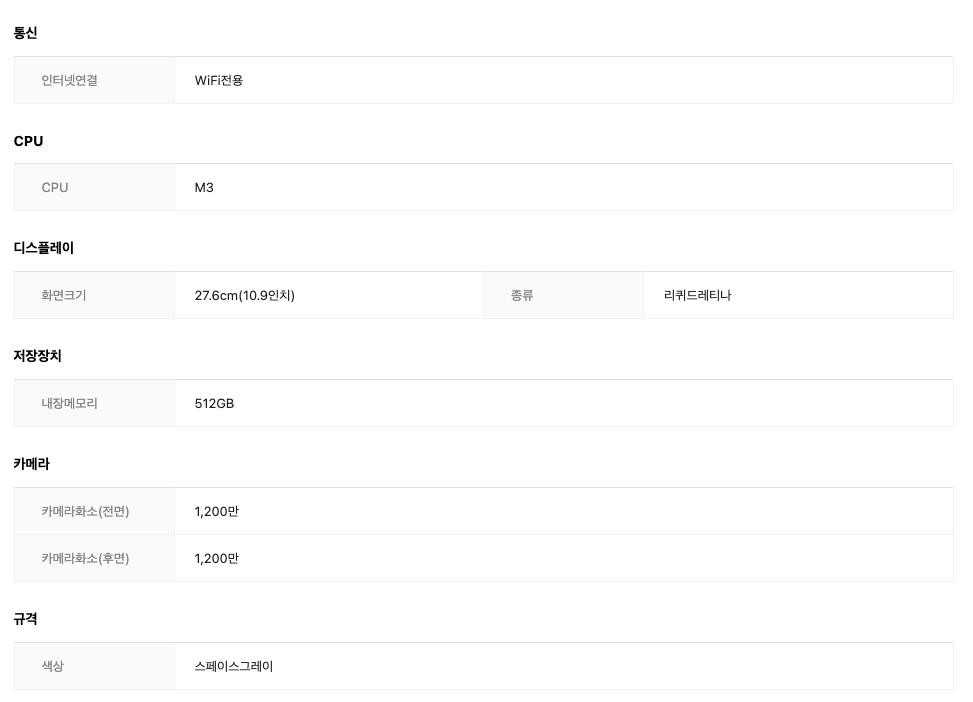973x702 pixels.
Task: Click the 규격 section heading
Action: tap(26, 619)
